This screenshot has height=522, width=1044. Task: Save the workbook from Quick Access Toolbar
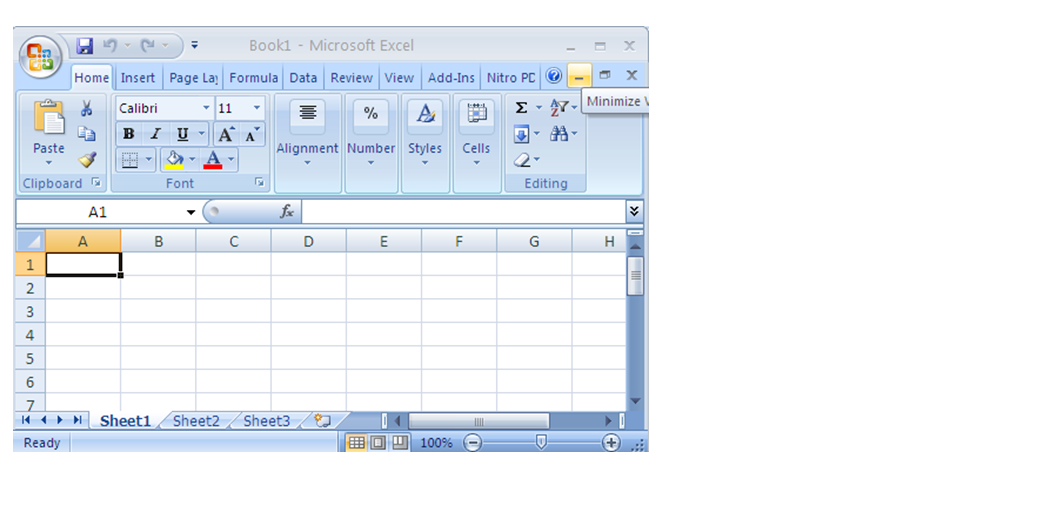pyautogui.click(x=85, y=46)
